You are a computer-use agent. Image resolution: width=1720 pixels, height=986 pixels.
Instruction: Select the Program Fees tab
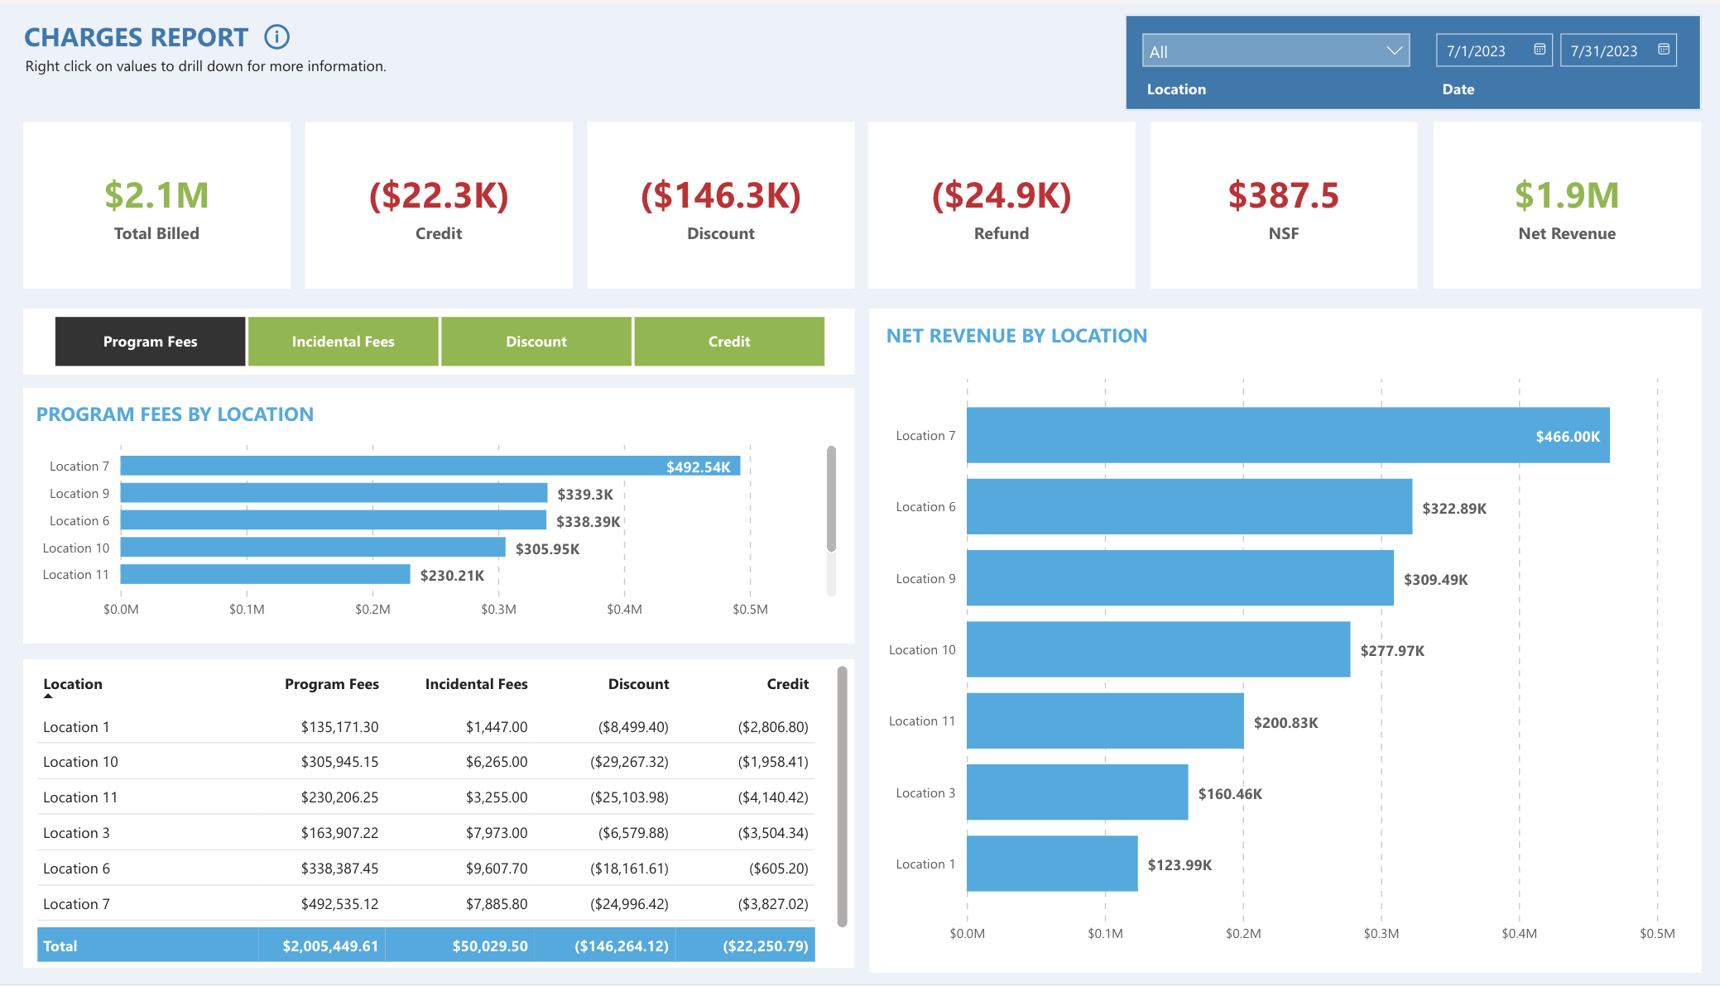point(149,341)
